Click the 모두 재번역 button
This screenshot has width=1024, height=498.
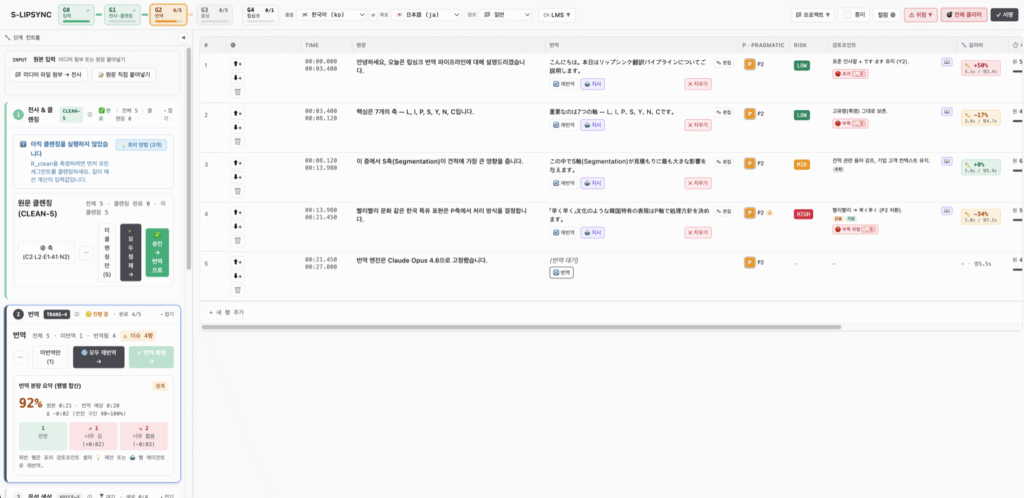(99, 357)
